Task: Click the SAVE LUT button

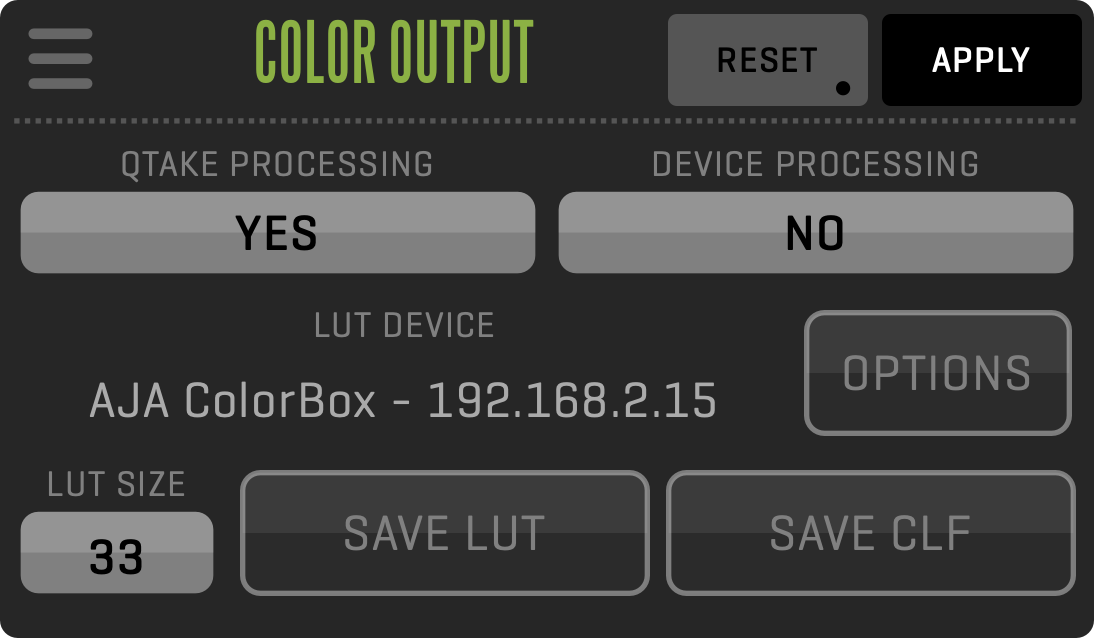Action: click(x=445, y=533)
